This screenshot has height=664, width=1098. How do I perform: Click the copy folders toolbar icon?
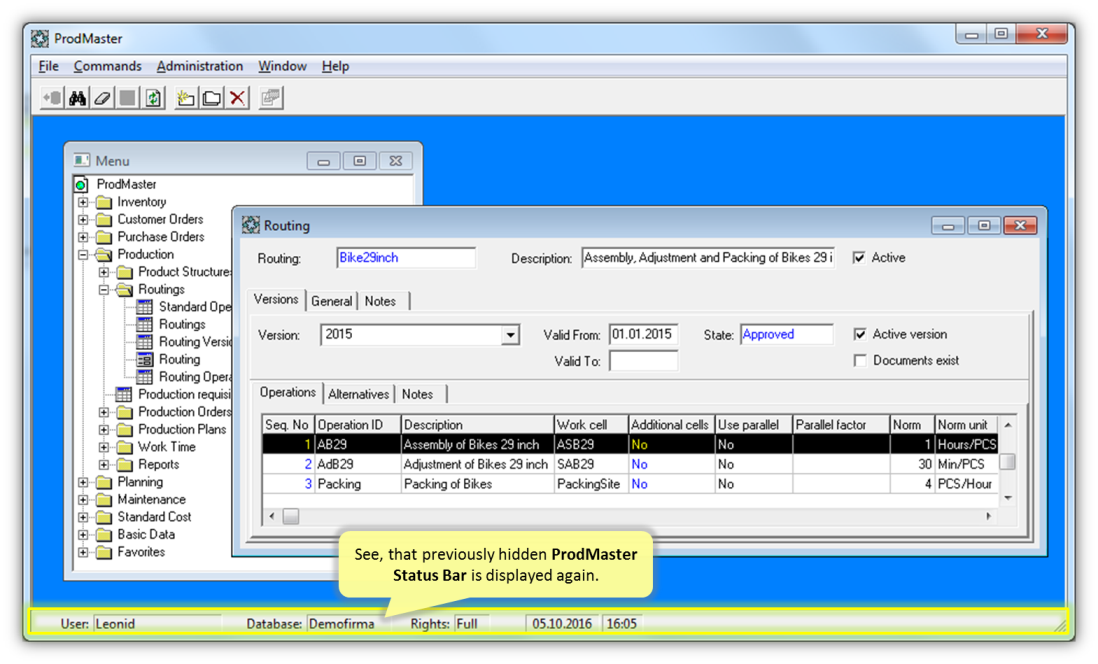pyautogui.click(x=212, y=98)
